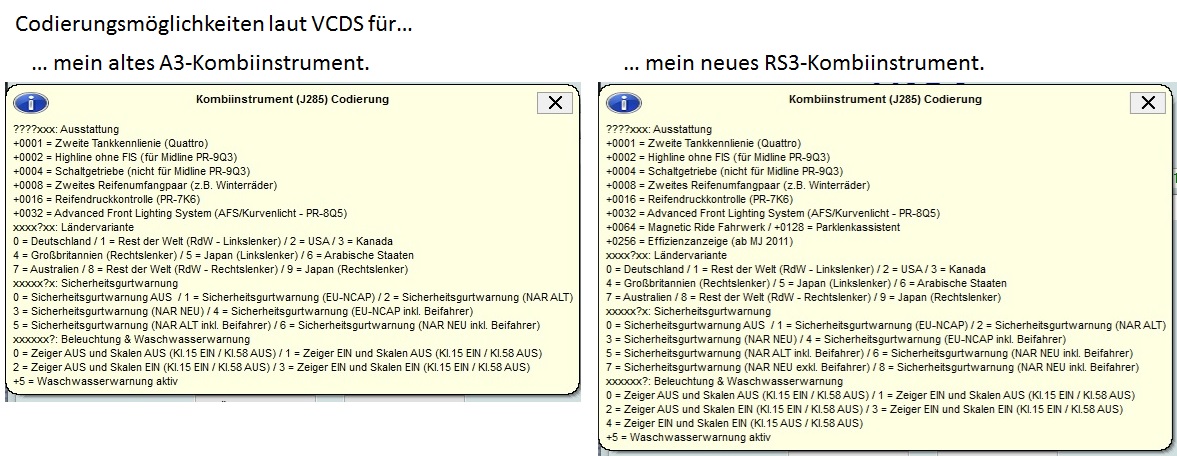Select '0 = Sicherheitsgurtwarnung AUS' line in RS3 dialog

coord(887,326)
